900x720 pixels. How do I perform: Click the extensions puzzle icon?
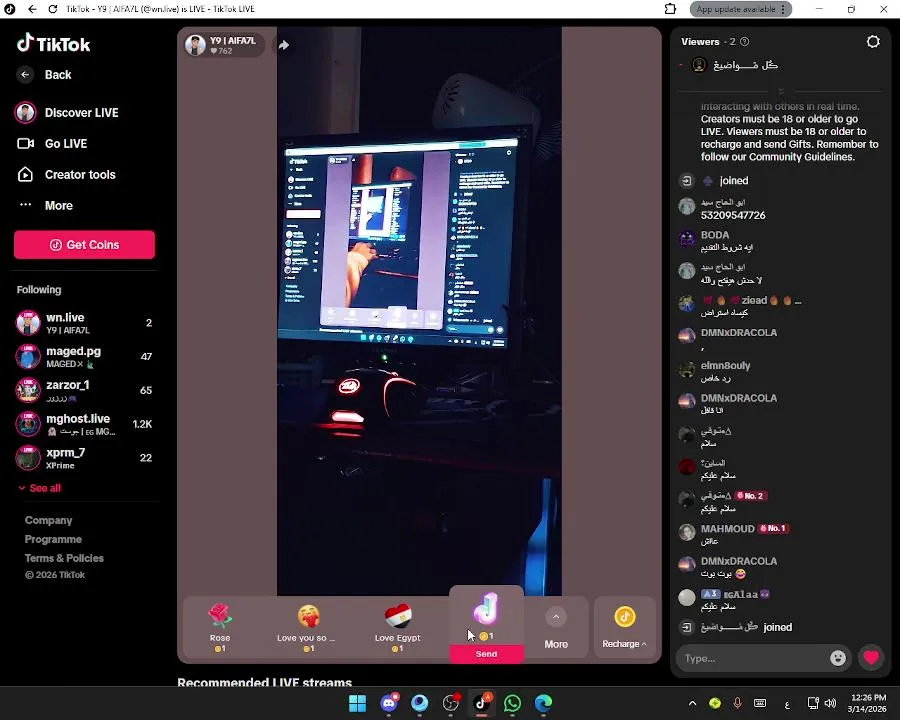coord(670,9)
